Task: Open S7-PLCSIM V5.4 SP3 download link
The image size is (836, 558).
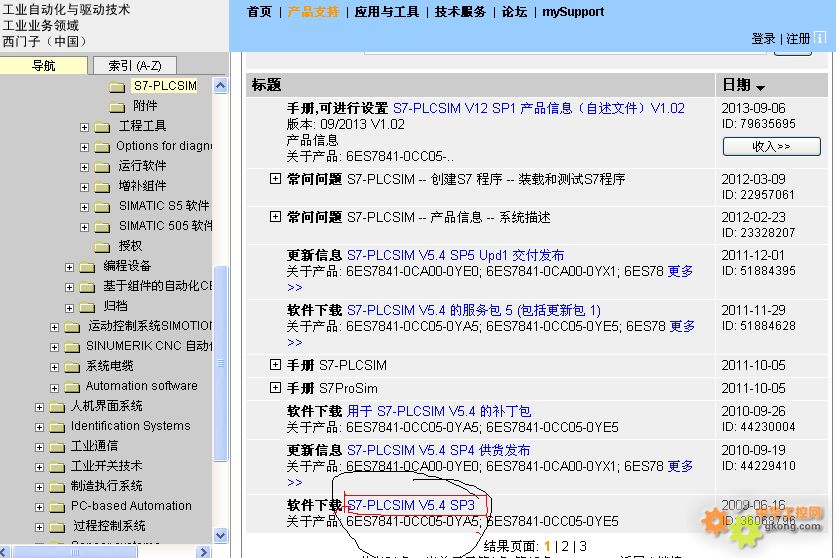Action: click(411, 505)
